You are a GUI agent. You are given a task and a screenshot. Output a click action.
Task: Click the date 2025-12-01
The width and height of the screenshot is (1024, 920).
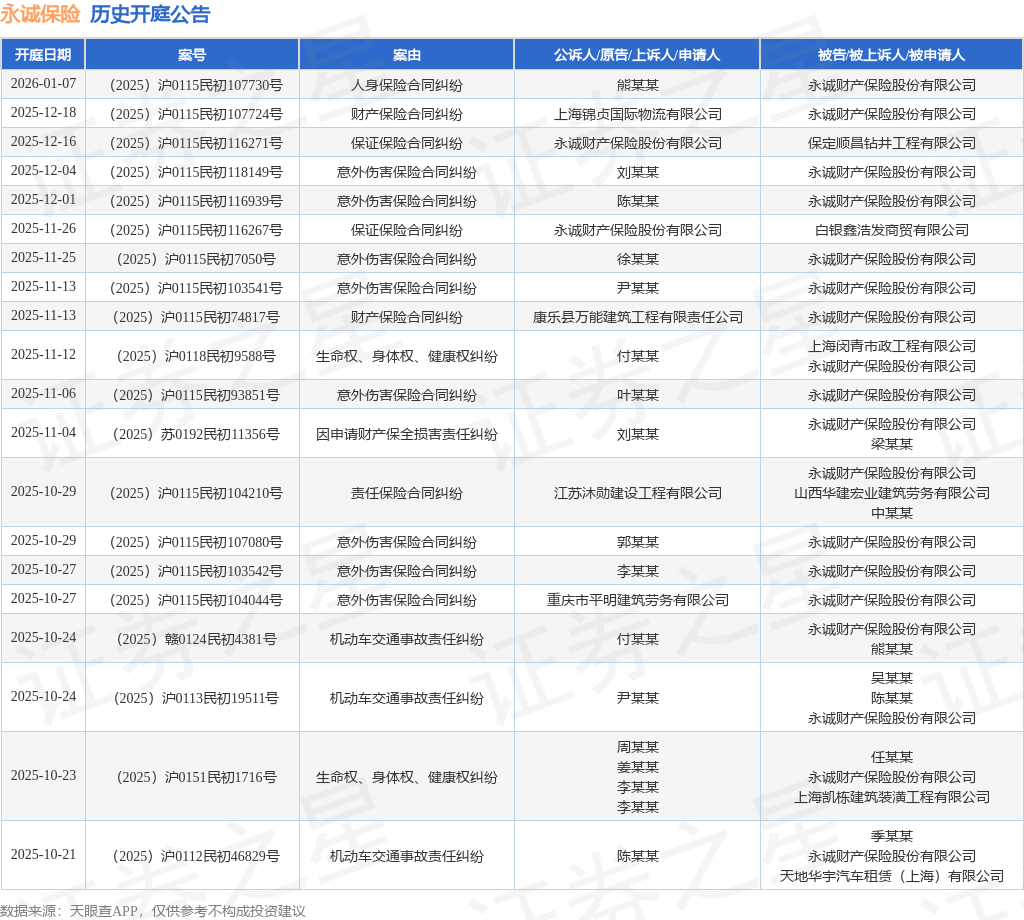(x=43, y=199)
